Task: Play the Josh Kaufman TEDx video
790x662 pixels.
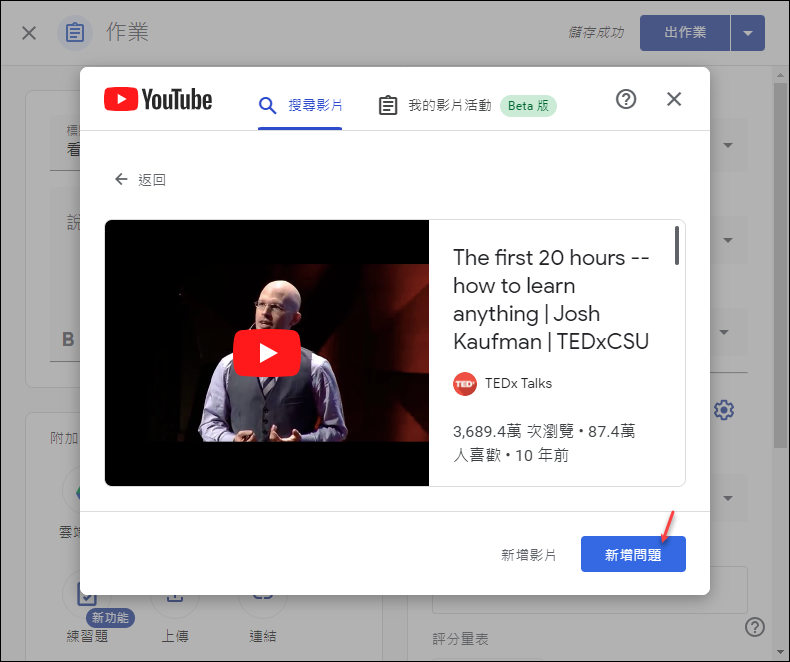Action: pos(267,353)
